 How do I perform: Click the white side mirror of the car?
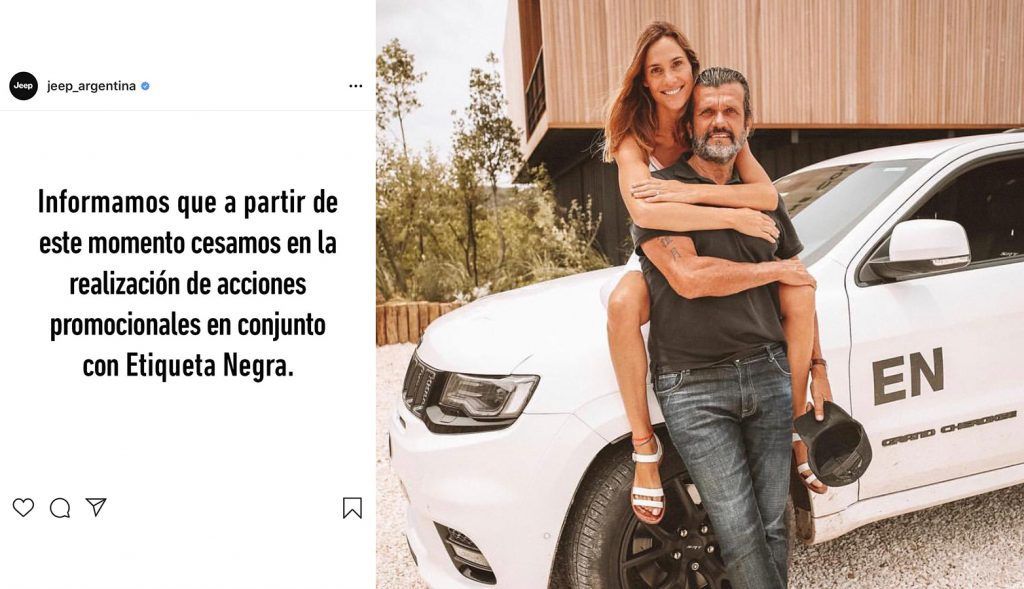click(x=922, y=248)
